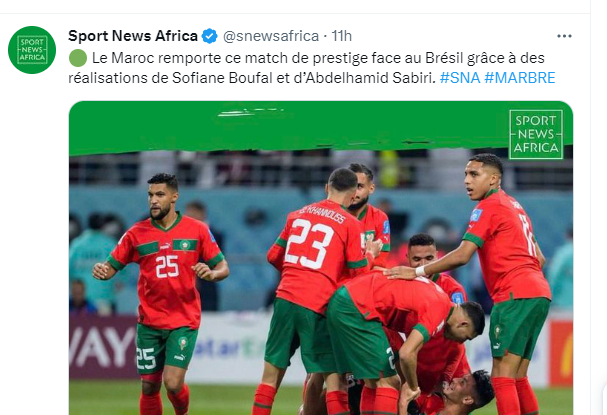Open Sport News Africa profile avatar

(x=32, y=50)
